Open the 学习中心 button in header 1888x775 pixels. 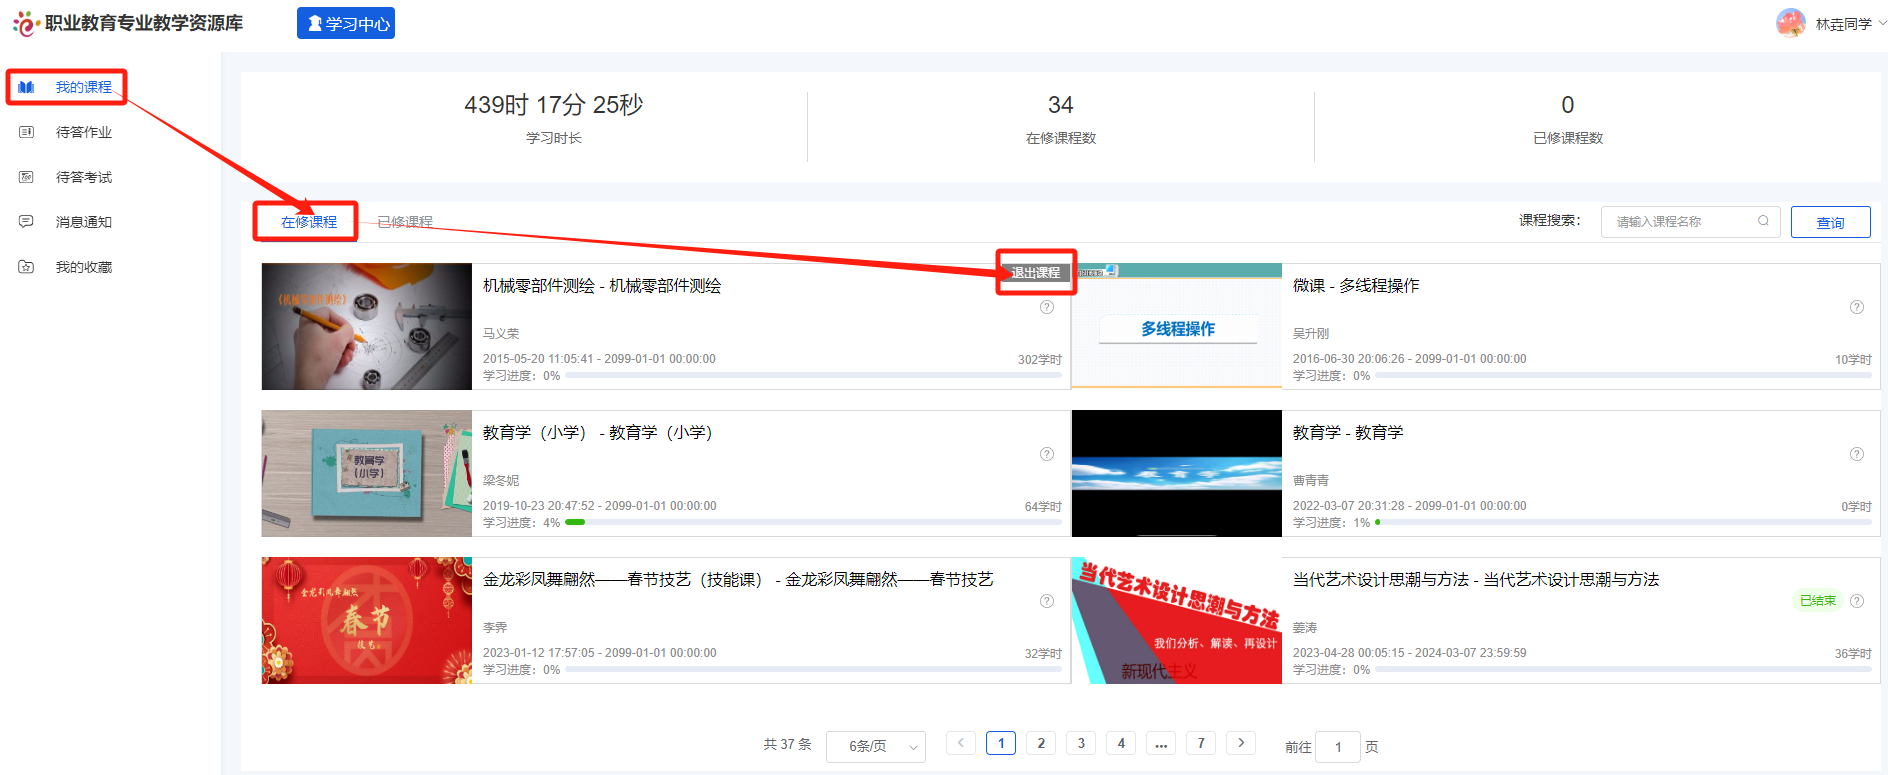tap(346, 23)
